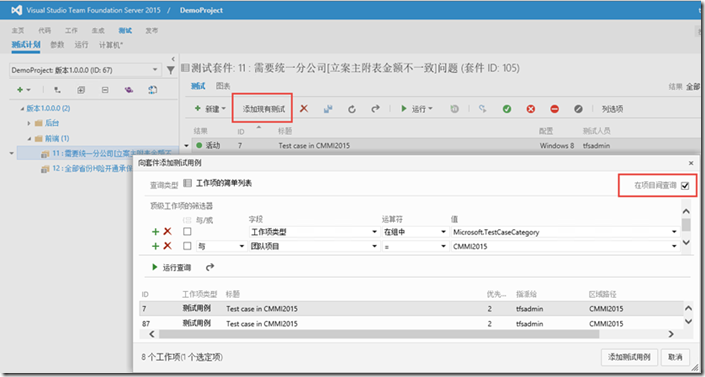
Task: Open the CMMI2015 value dropdown
Action: (x=674, y=247)
